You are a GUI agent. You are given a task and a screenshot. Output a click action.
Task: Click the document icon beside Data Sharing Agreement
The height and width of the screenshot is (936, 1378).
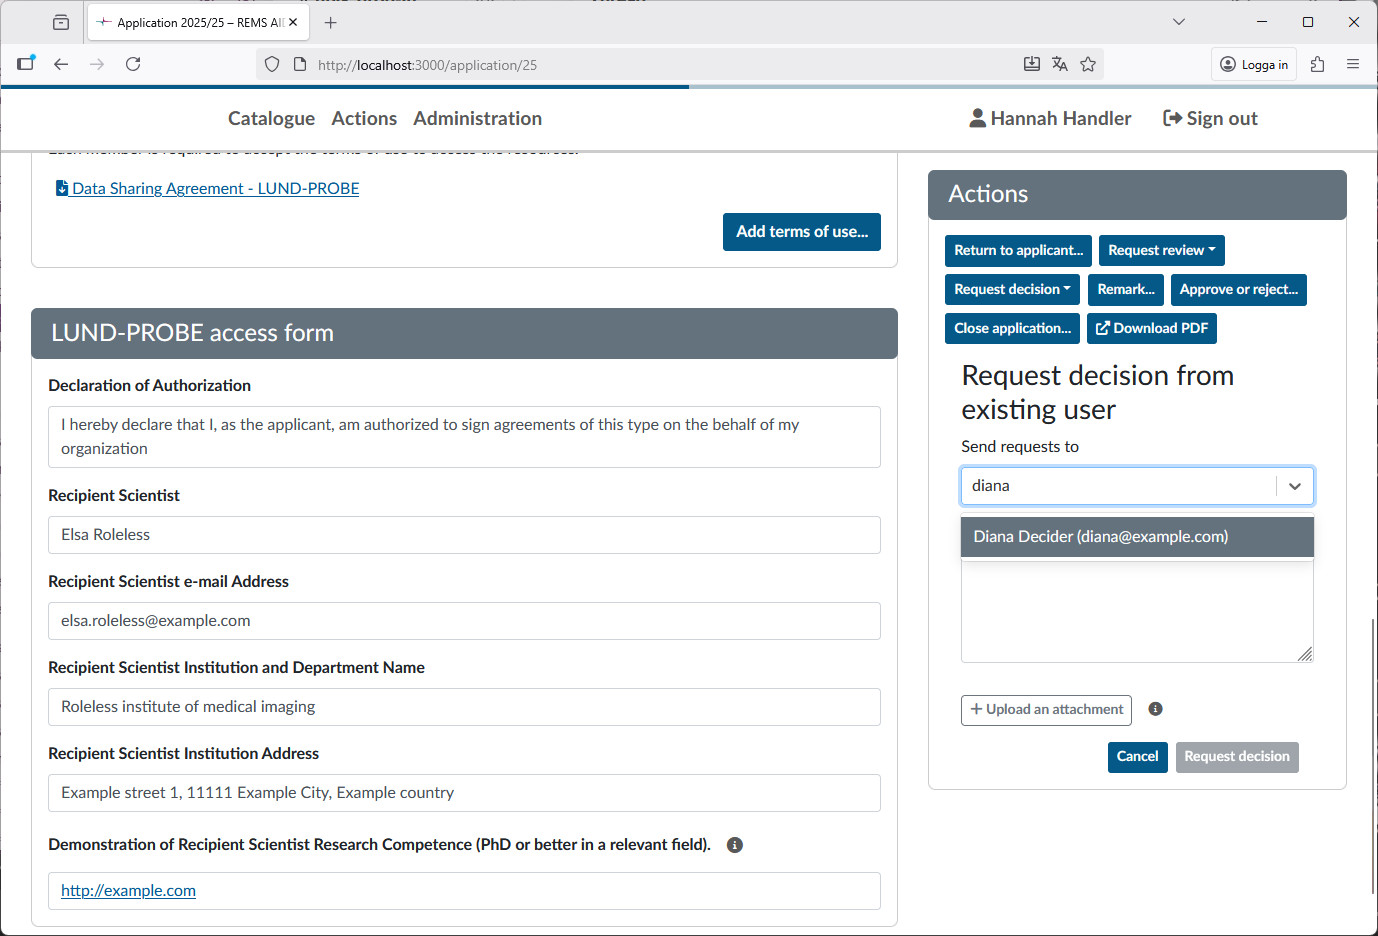point(61,187)
